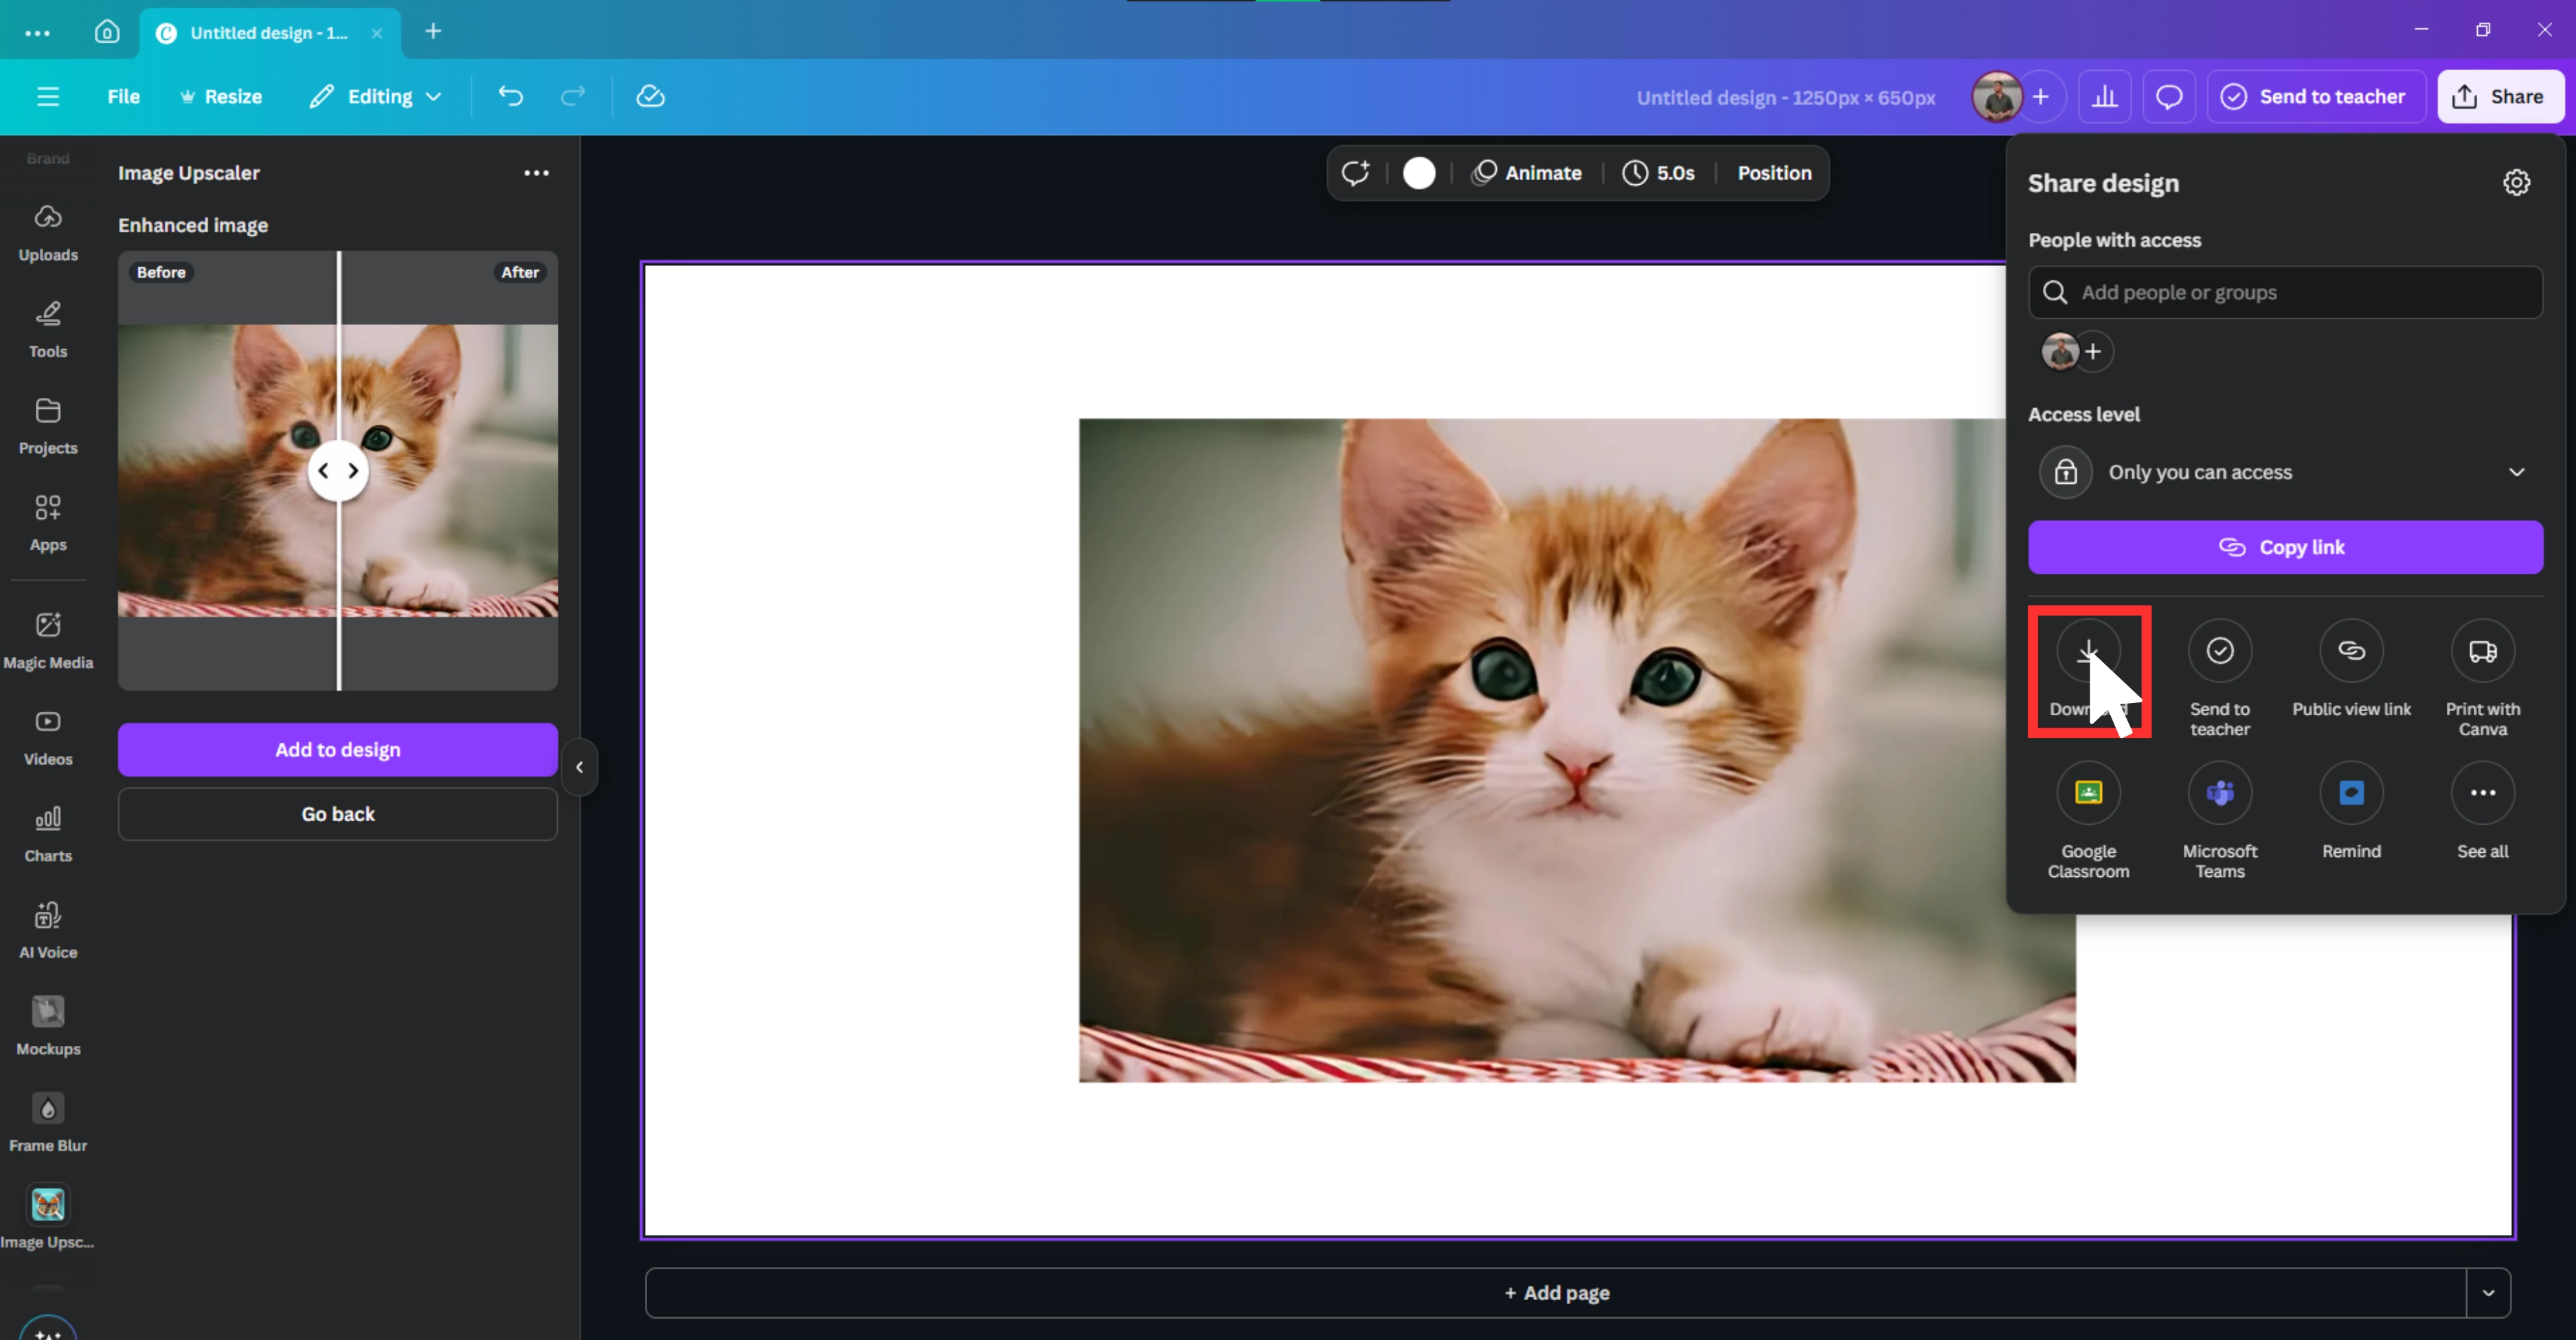The width and height of the screenshot is (2576, 1340).
Task: Open Magic Media from sidebar
Action: click(47, 639)
